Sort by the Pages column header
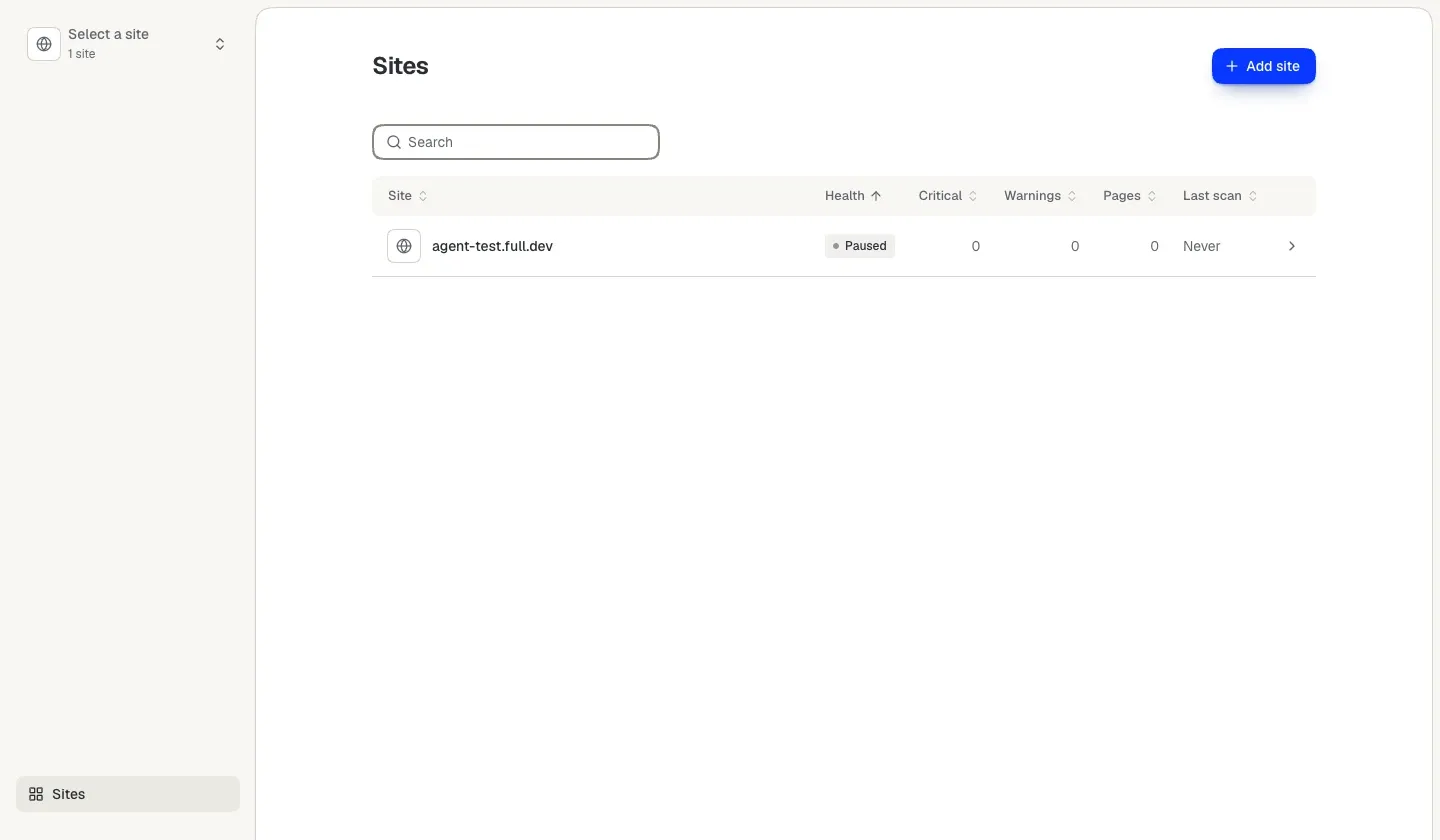Screen dimensions: 1440x840 pyautogui.click(x=1130, y=196)
